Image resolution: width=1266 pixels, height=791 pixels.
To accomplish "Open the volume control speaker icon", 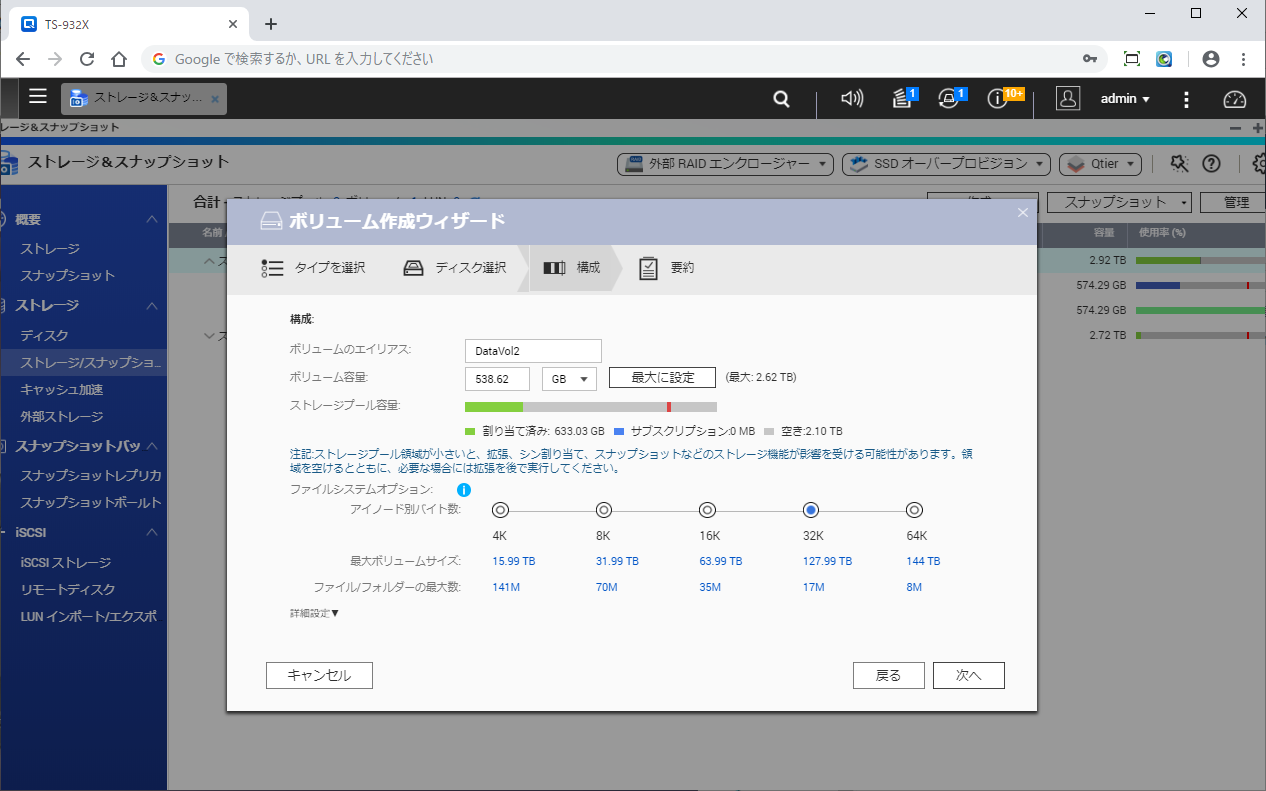I will tap(852, 99).
